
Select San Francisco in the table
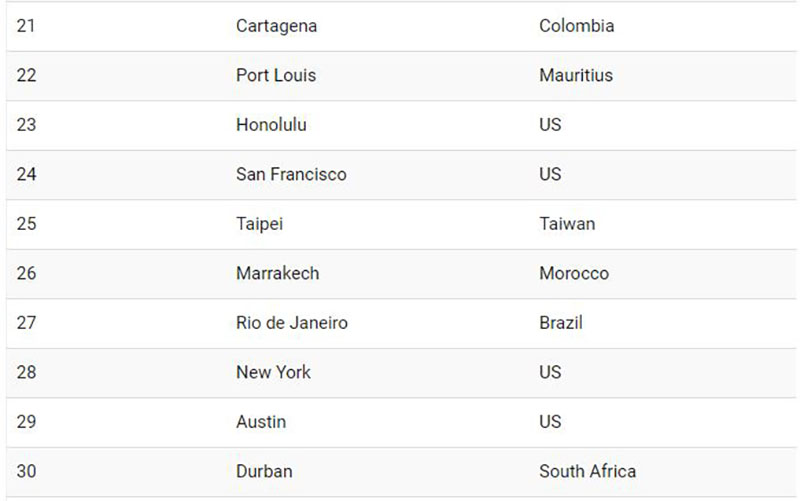[291, 174]
